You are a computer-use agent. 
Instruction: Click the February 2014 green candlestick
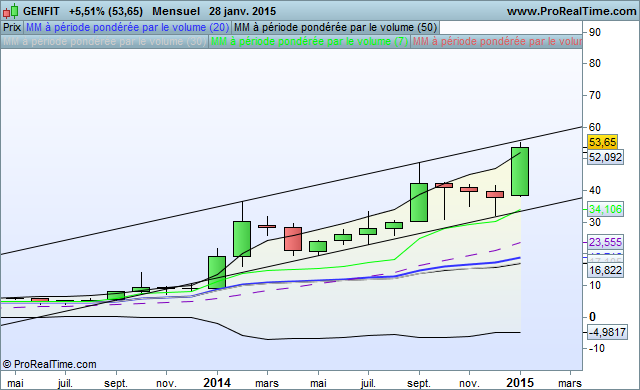tap(242, 239)
